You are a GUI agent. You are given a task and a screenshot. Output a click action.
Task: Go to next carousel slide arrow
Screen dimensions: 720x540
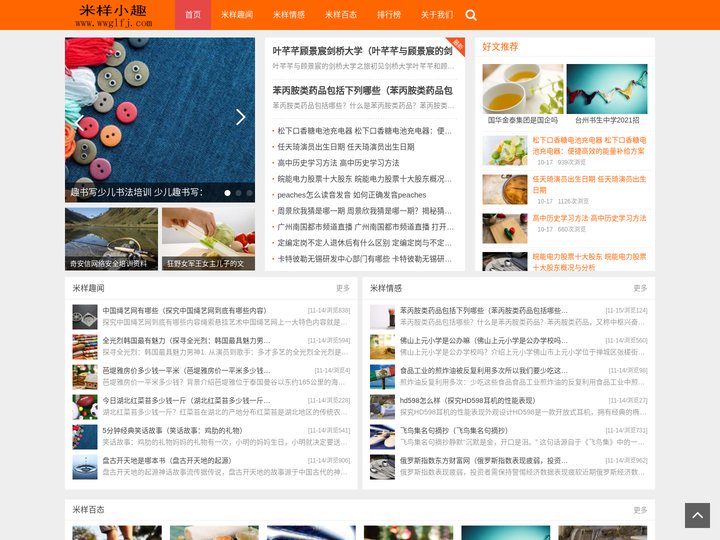pyautogui.click(x=241, y=117)
